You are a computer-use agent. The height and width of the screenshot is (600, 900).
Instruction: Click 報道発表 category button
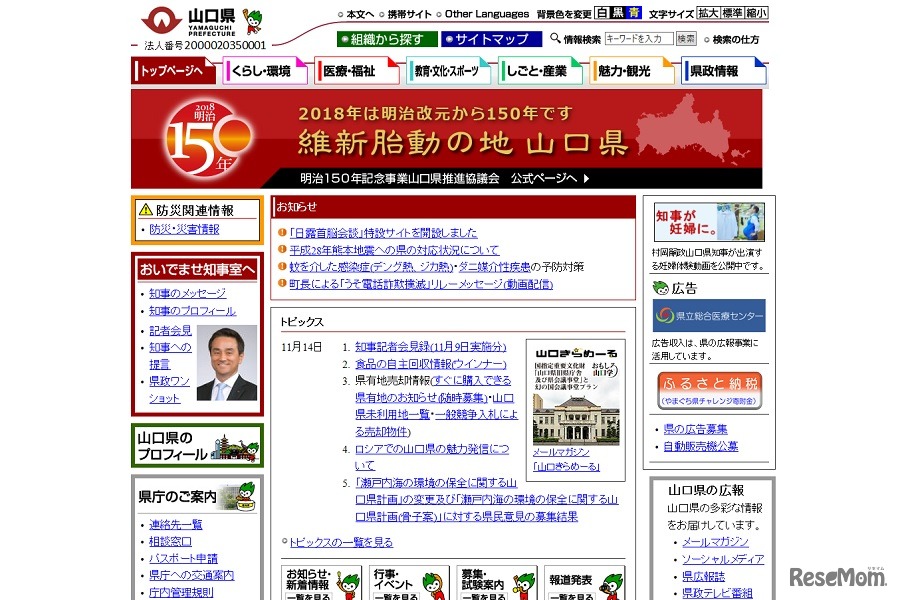[584, 583]
